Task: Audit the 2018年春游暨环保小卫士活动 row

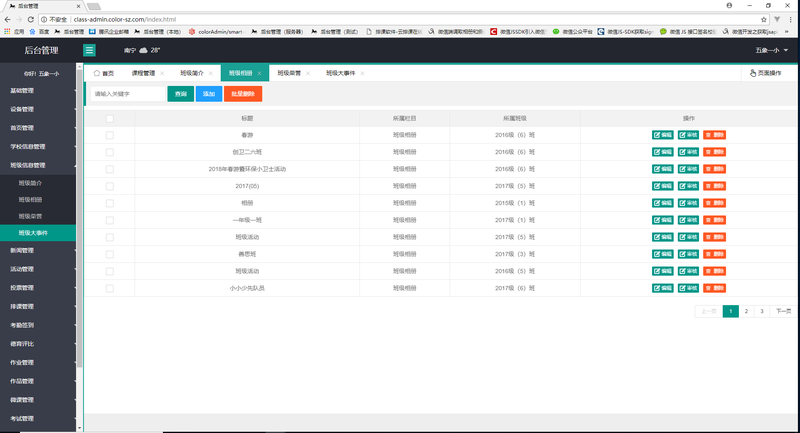Action: (688, 169)
